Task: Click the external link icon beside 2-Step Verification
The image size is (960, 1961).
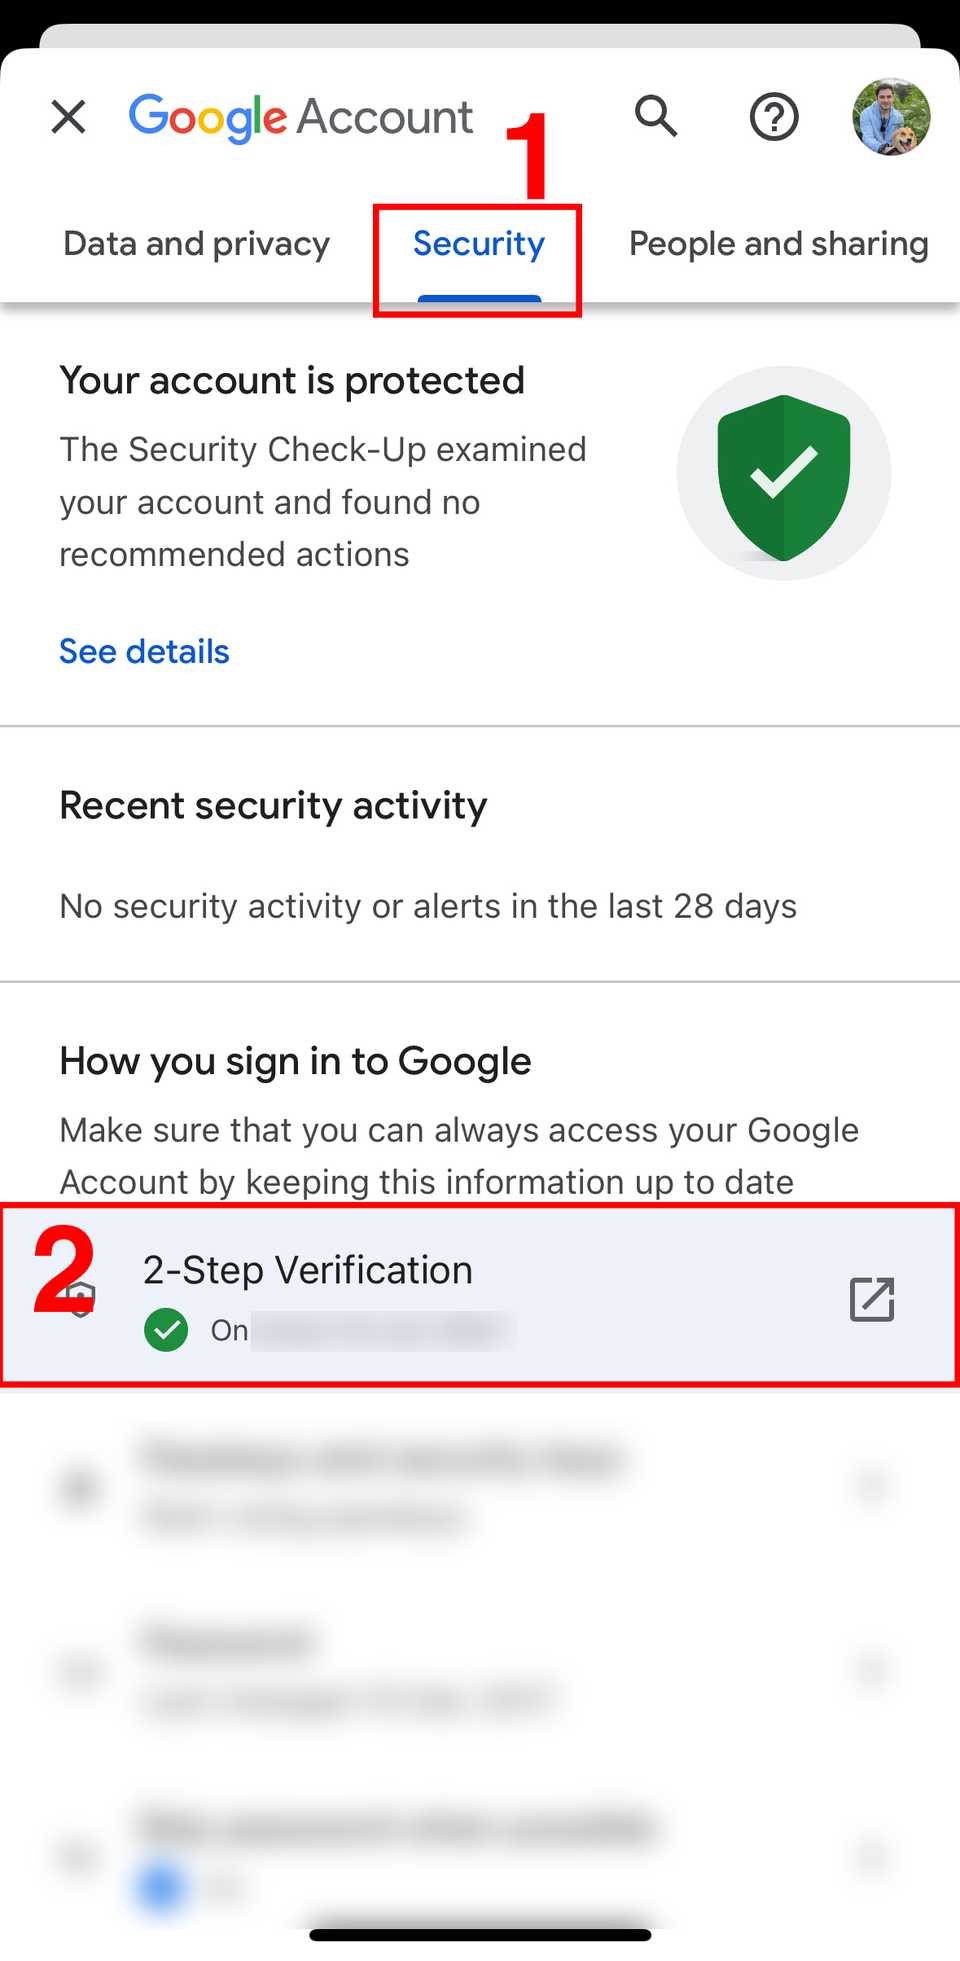Action: coord(871,1299)
